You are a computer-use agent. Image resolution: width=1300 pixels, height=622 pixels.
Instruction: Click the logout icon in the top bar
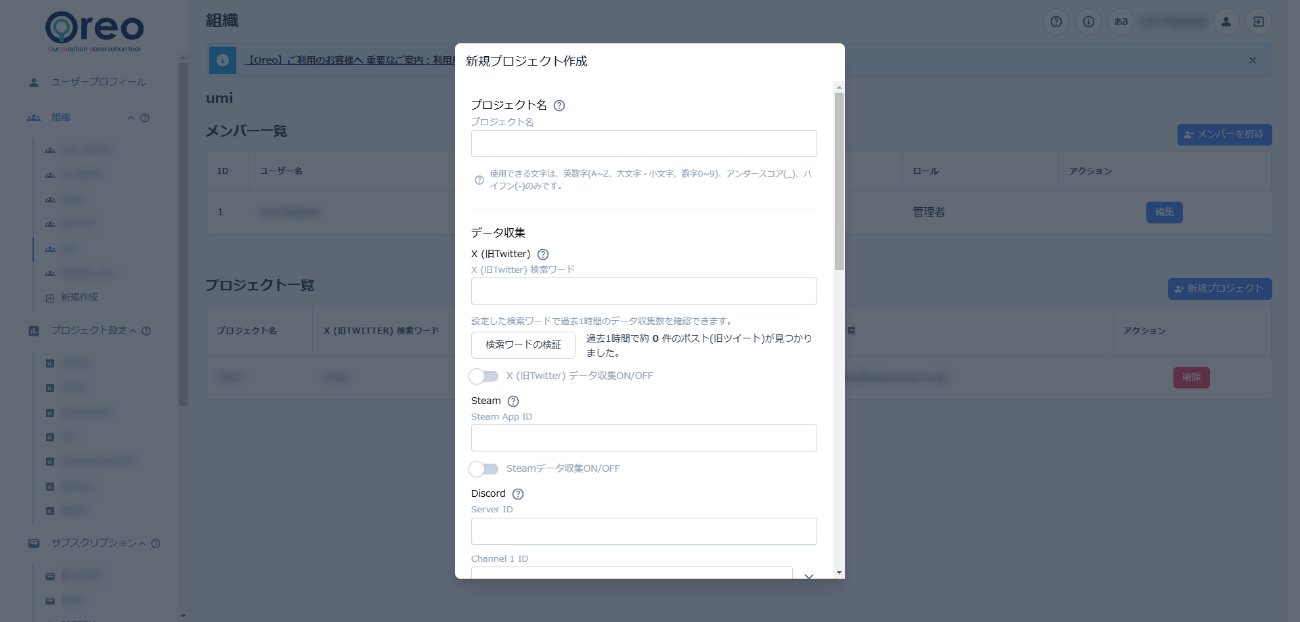(x=1258, y=21)
